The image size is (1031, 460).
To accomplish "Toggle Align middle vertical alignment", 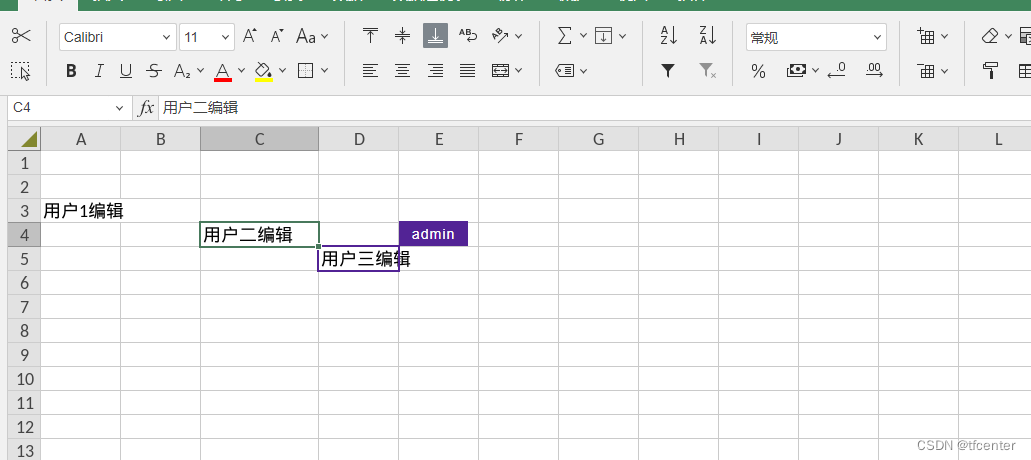I will tap(402, 36).
